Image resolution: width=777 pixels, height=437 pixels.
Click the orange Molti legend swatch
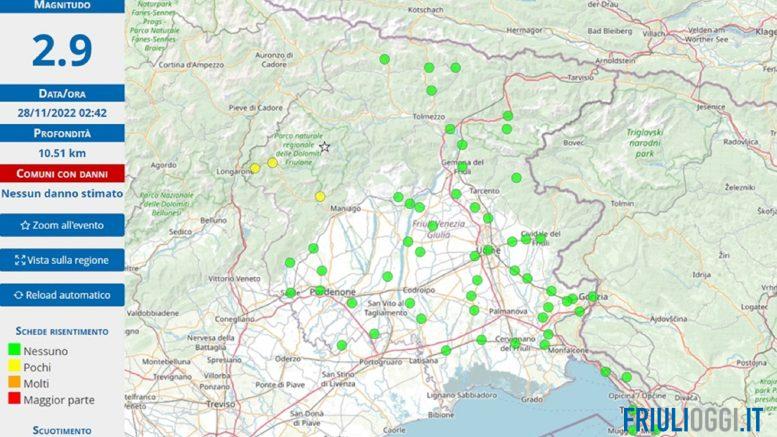click(15, 383)
